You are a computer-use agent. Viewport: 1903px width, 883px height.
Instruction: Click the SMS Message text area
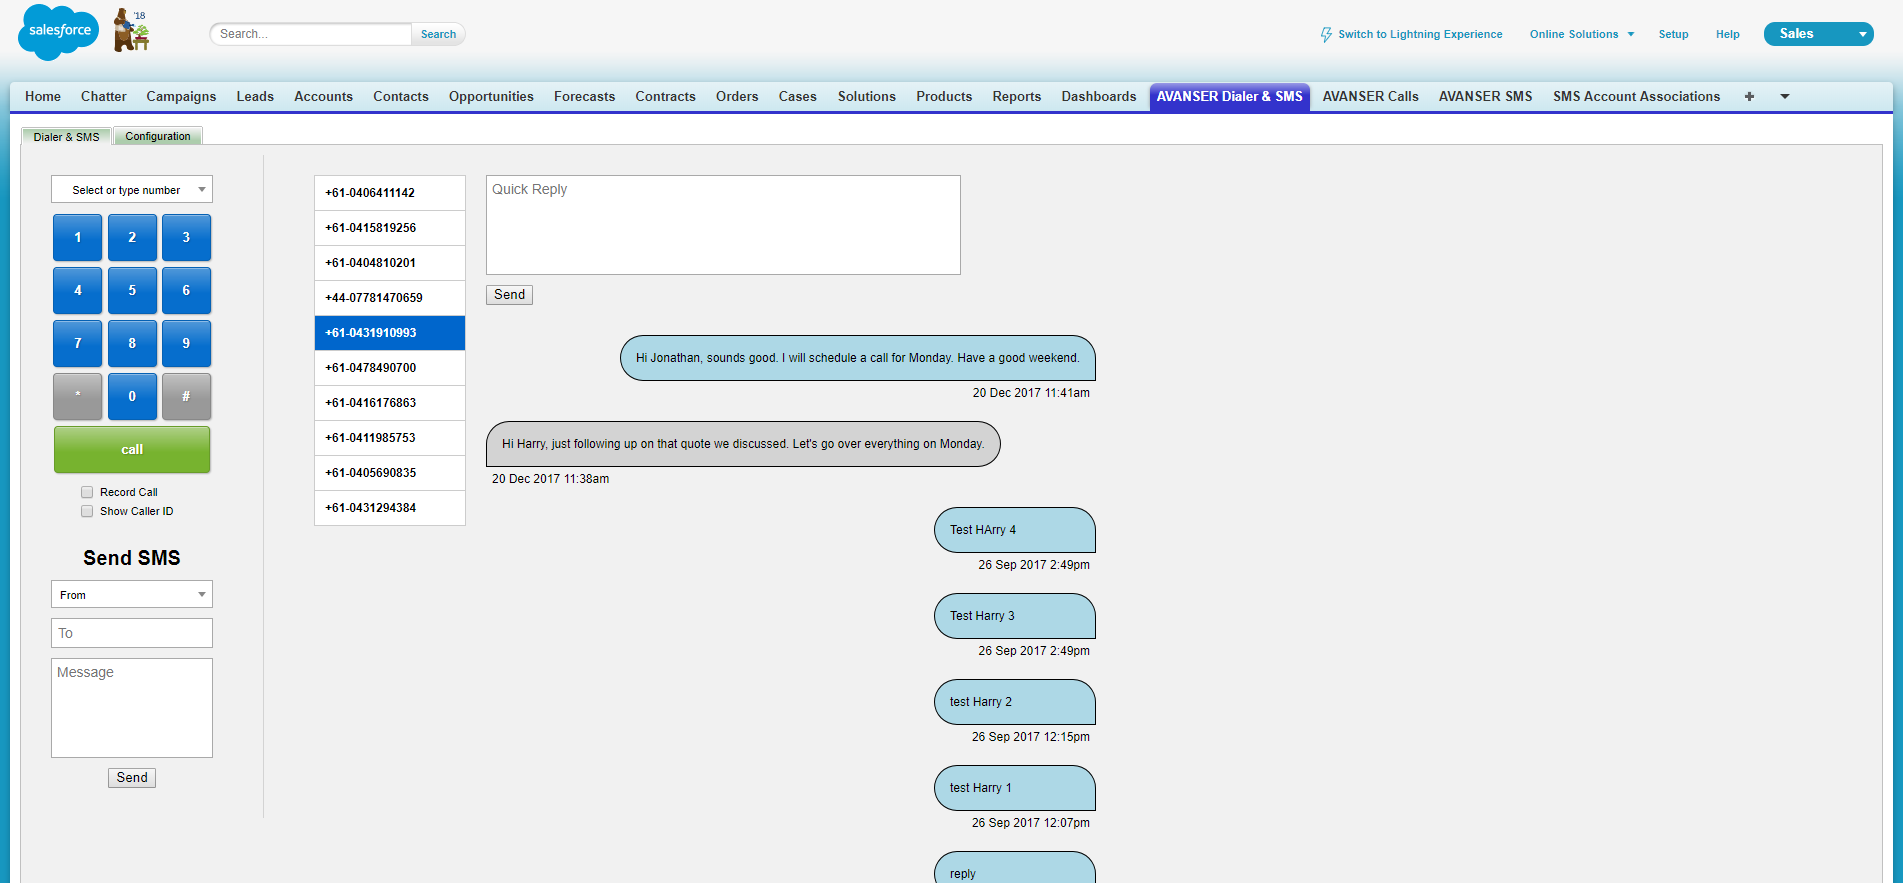point(132,708)
